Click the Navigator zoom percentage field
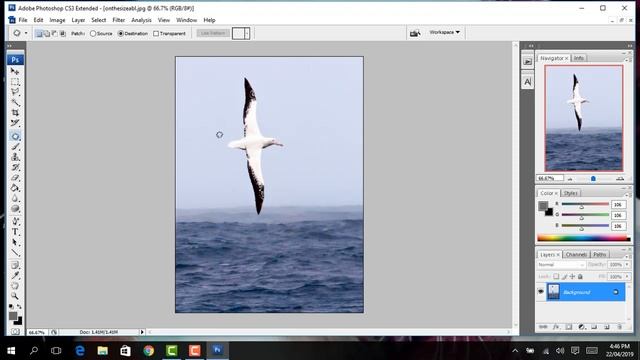 [549, 178]
